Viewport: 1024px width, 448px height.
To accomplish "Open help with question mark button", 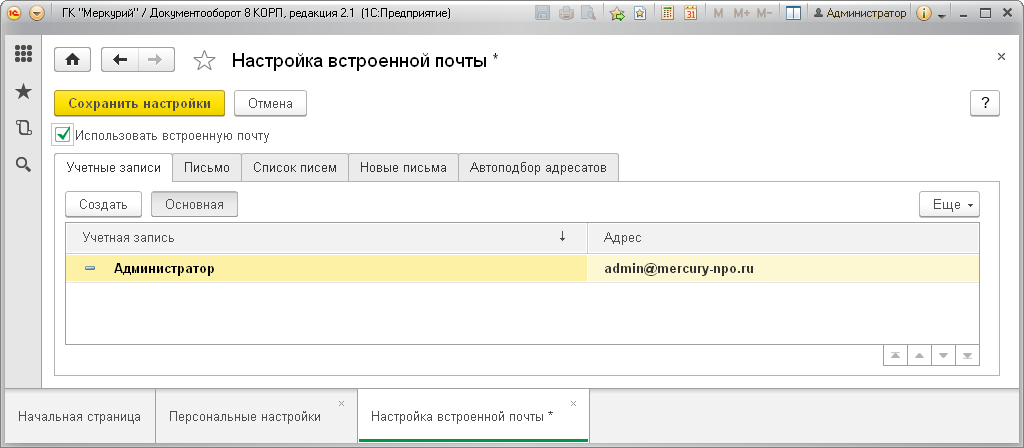I will click(x=985, y=103).
